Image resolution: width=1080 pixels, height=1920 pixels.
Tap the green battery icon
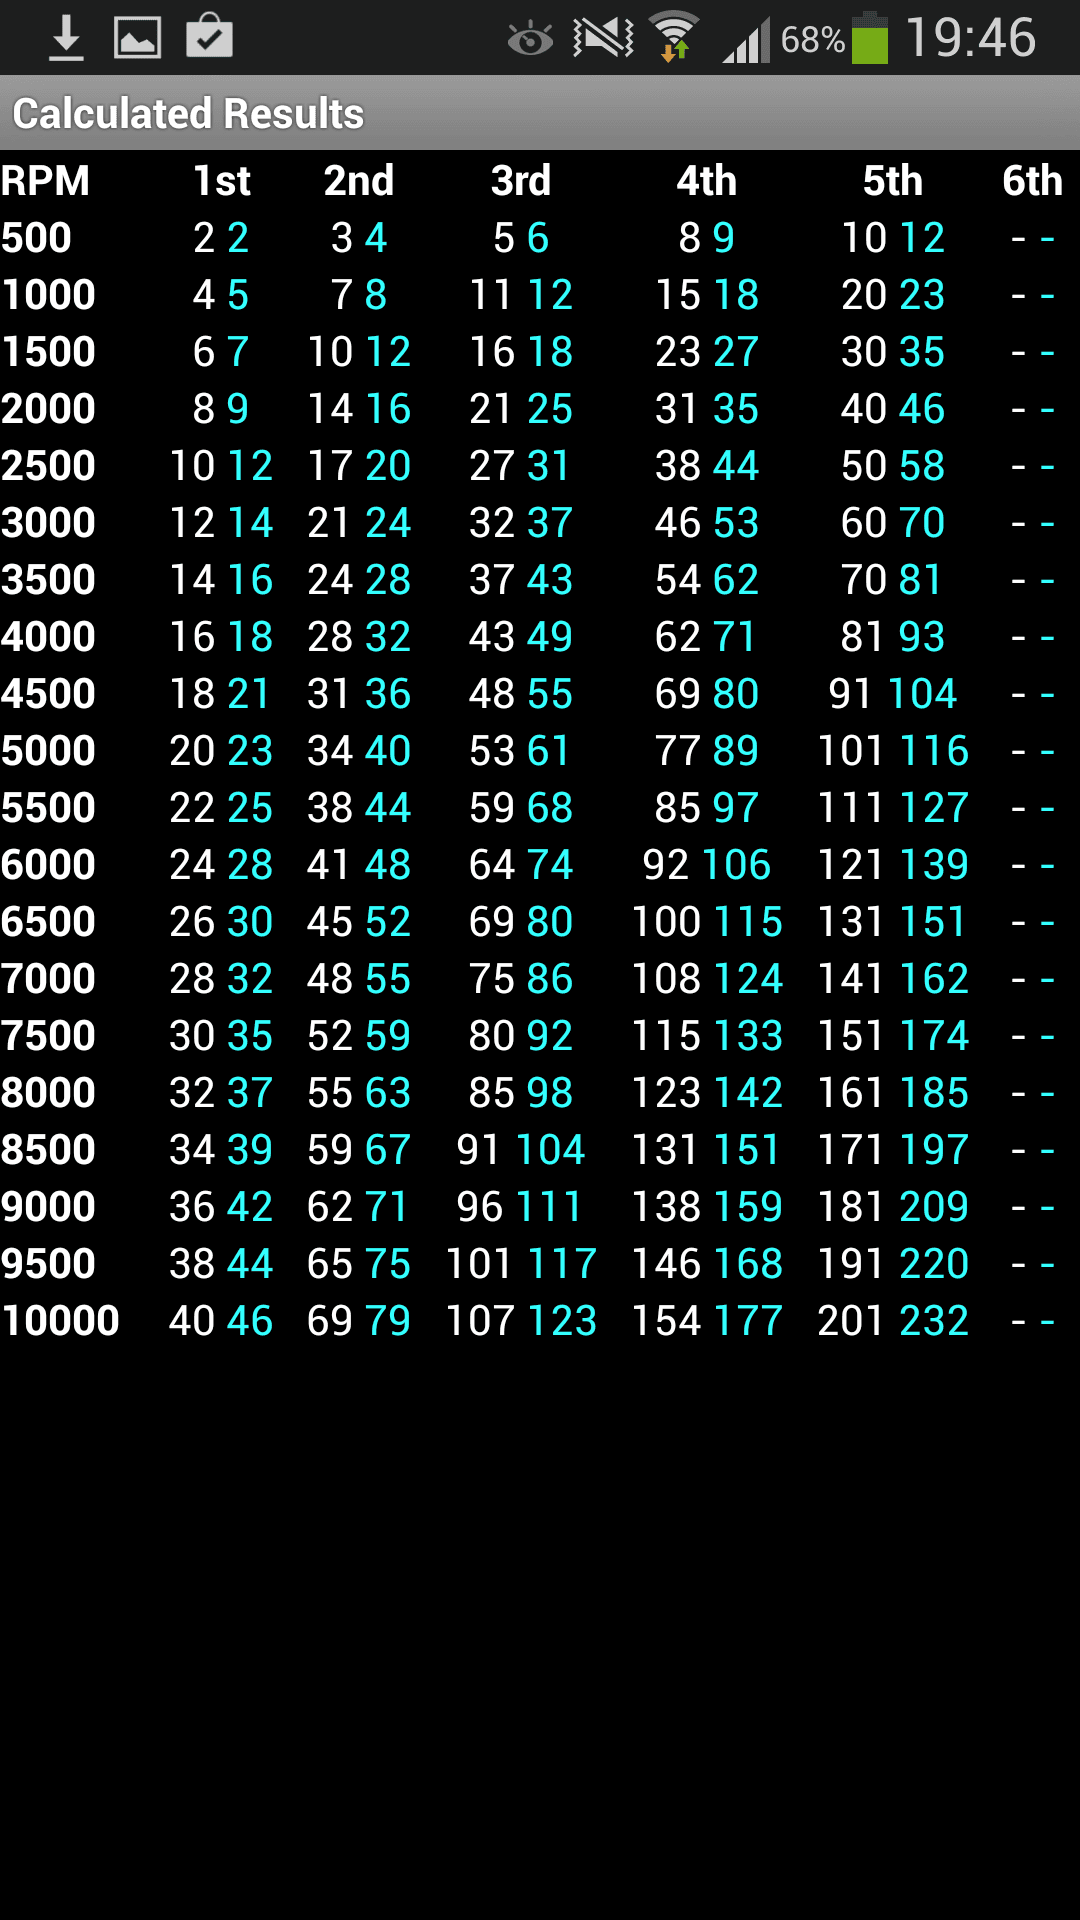click(870, 38)
